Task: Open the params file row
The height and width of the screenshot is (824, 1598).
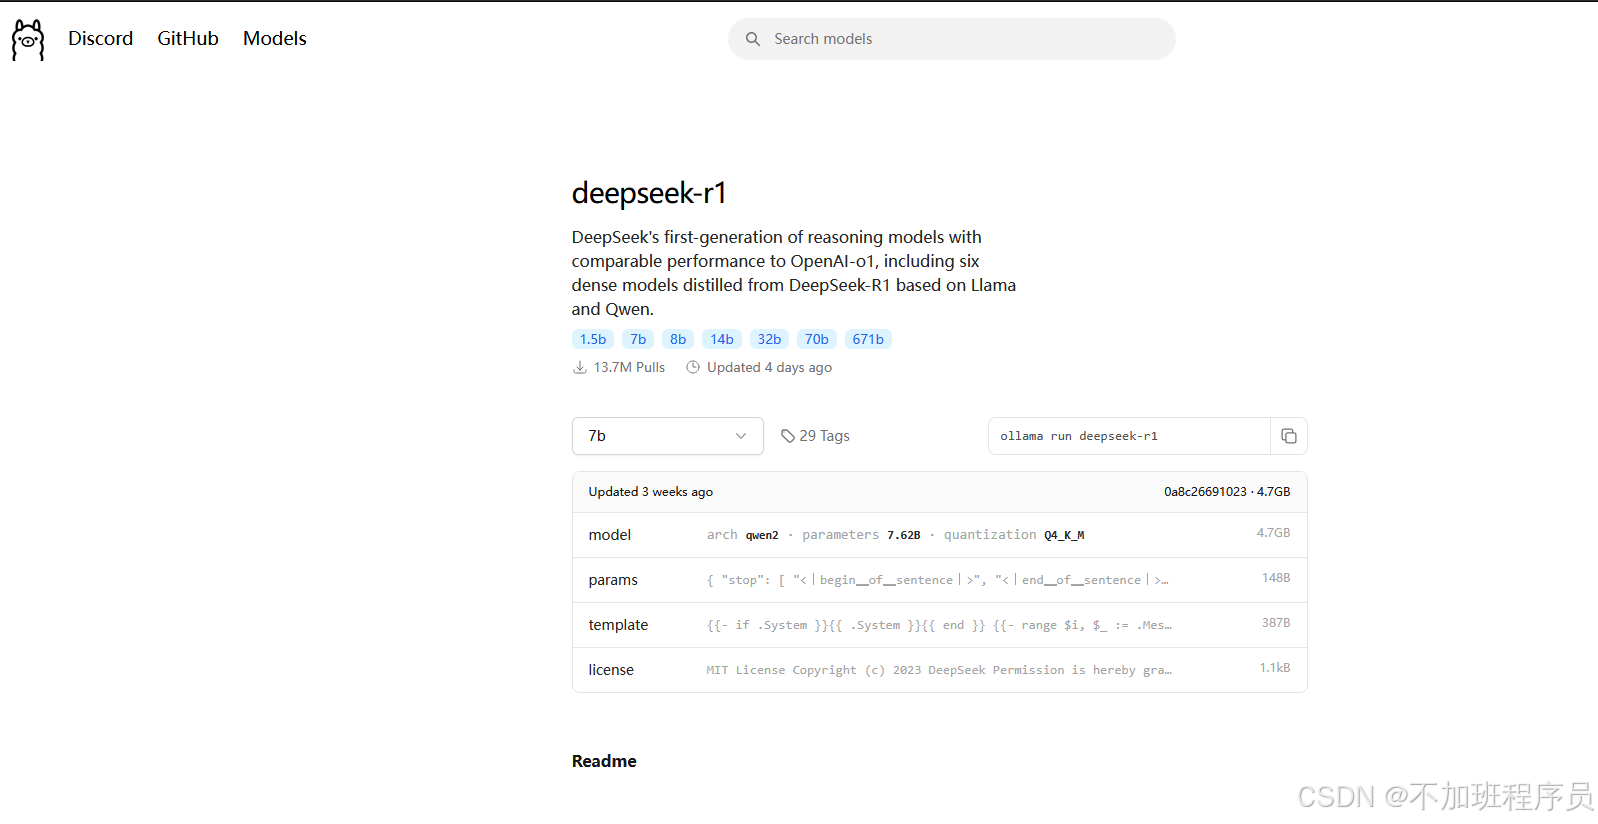Action: 940,580
